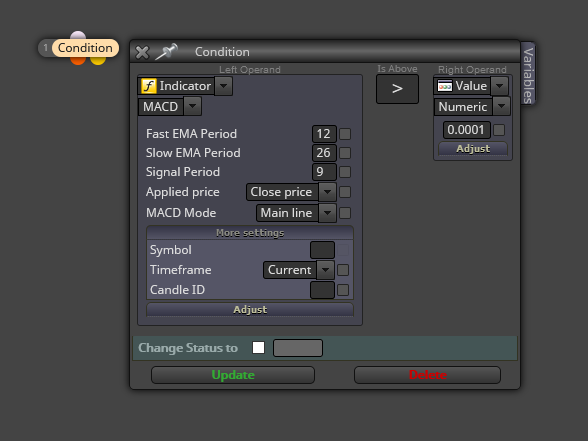Open the Variables side tab
The image size is (588, 441).
click(x=528, y=74)
